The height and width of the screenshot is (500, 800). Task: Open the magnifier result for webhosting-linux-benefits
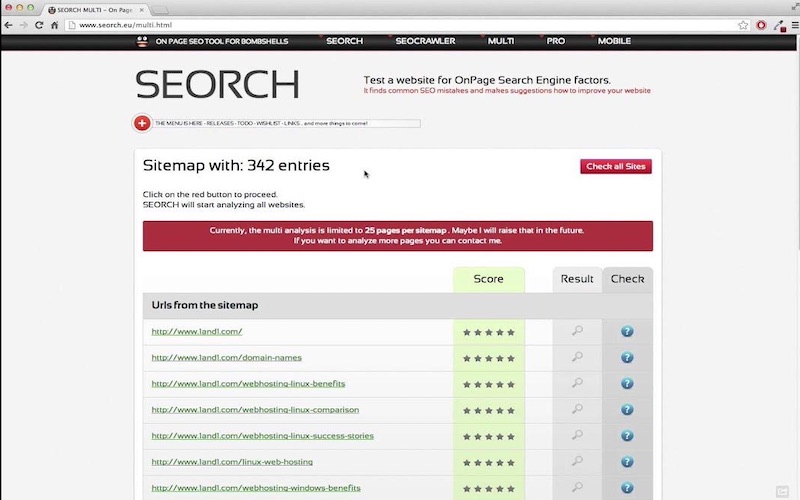tap(577, 383)
